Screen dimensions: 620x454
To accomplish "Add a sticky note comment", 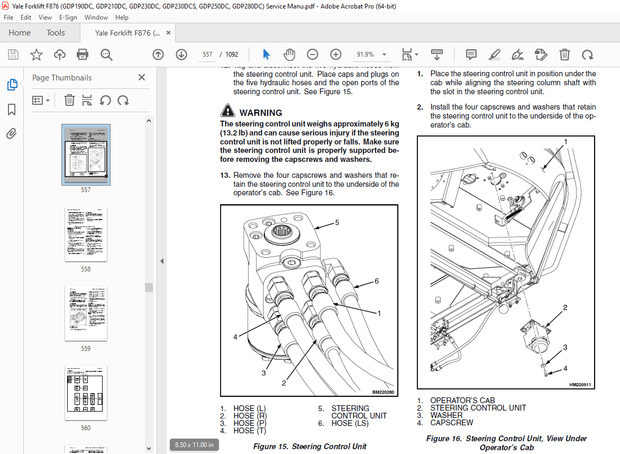I will 471,55.
